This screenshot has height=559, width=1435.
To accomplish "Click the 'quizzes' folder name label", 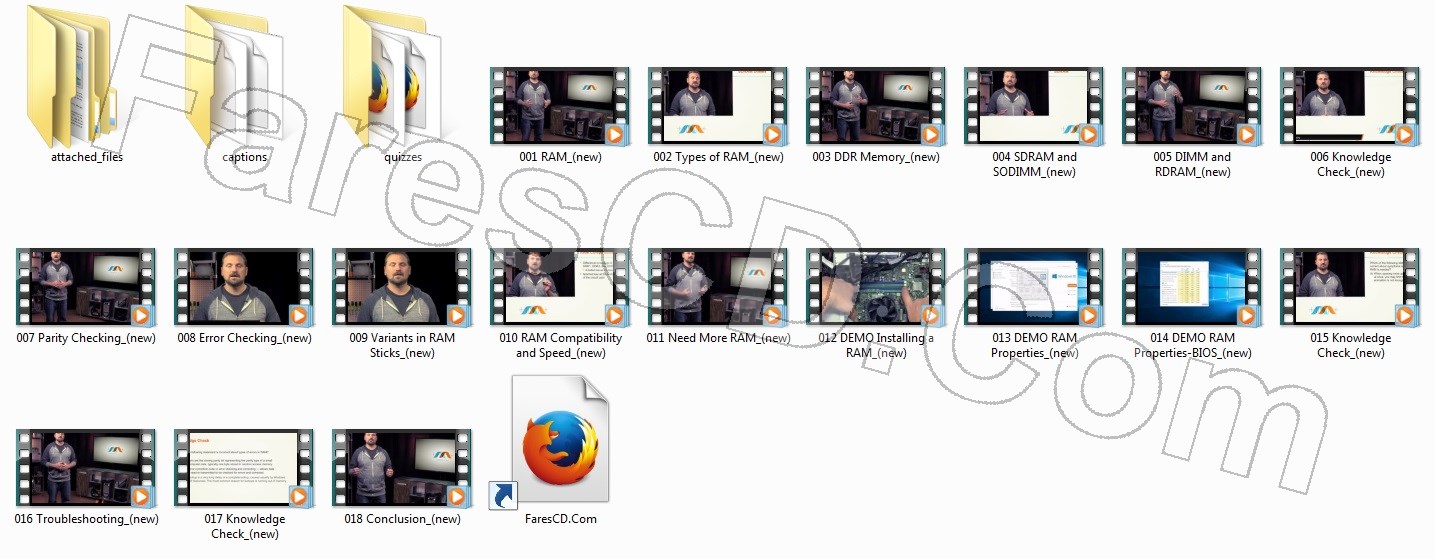I will coord(402,157).
